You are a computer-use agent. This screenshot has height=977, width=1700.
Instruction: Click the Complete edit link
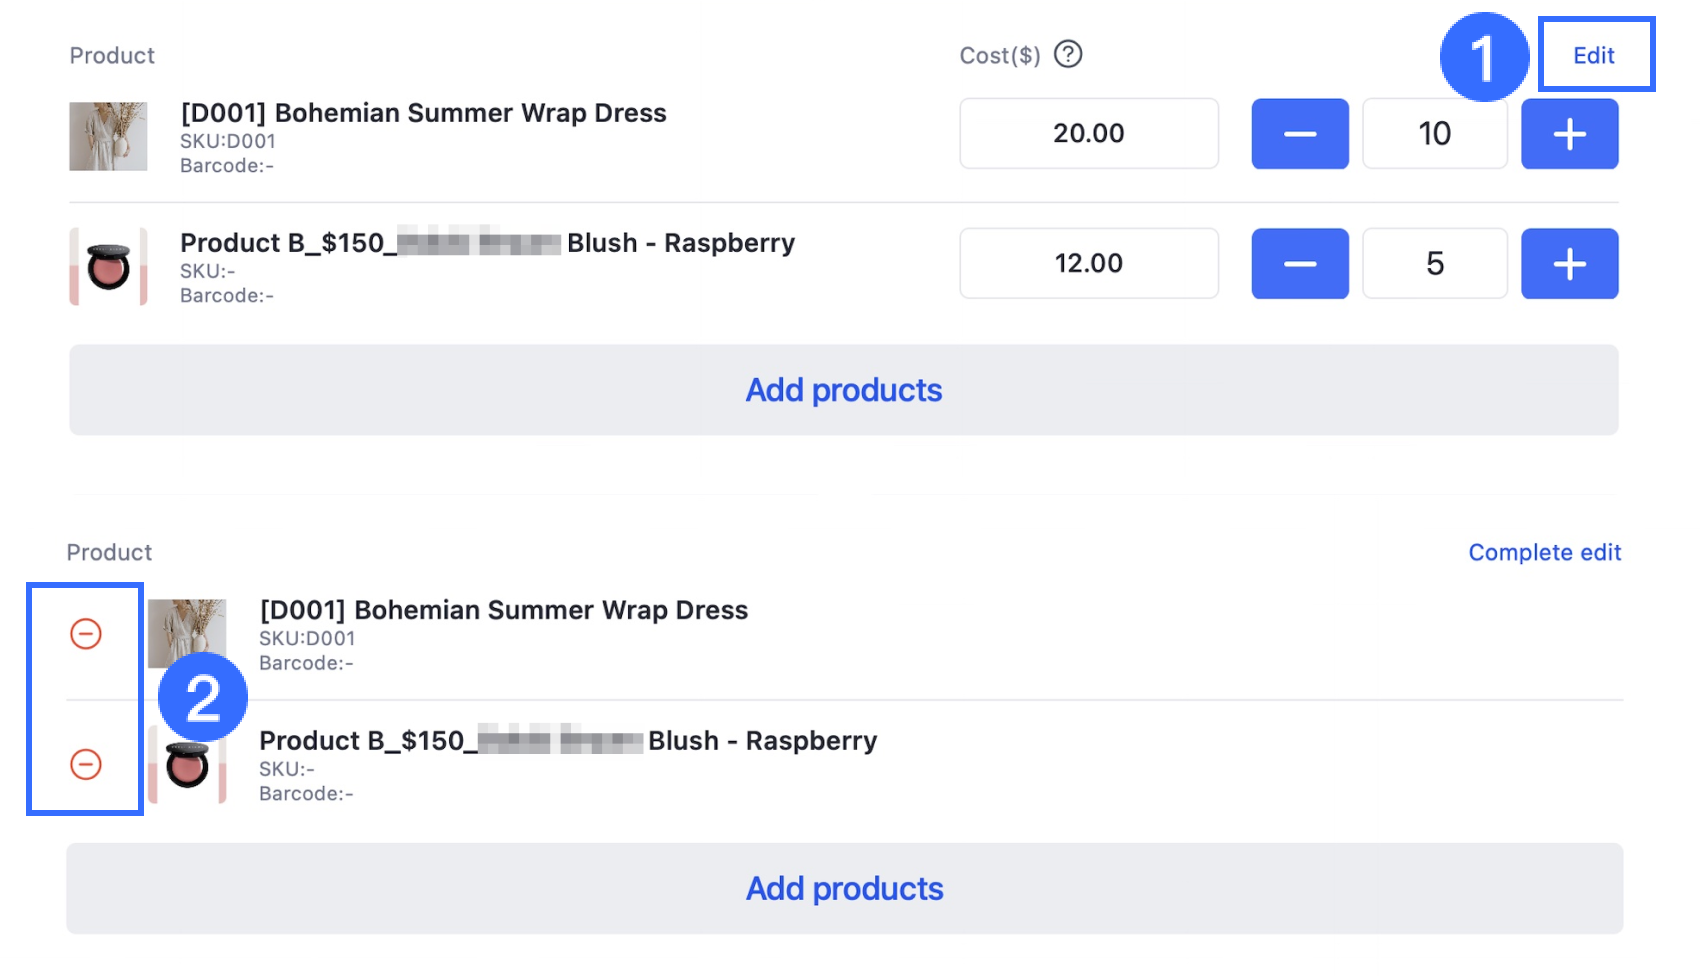1544,552
